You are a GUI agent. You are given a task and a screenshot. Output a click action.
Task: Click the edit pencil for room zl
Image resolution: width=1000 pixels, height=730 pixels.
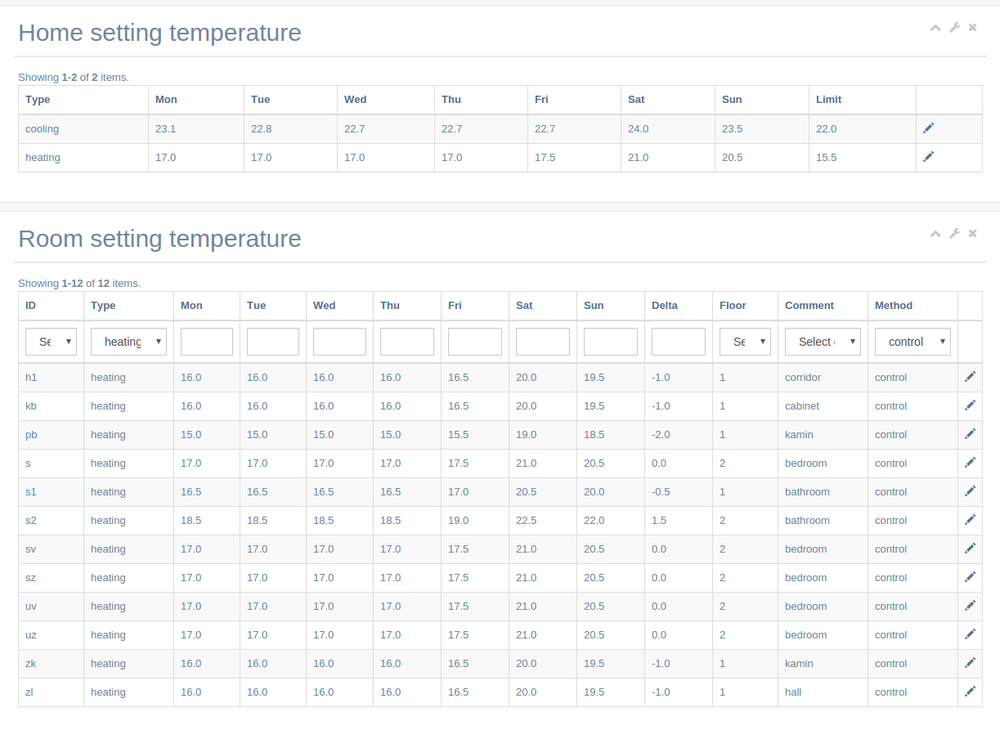969,692
